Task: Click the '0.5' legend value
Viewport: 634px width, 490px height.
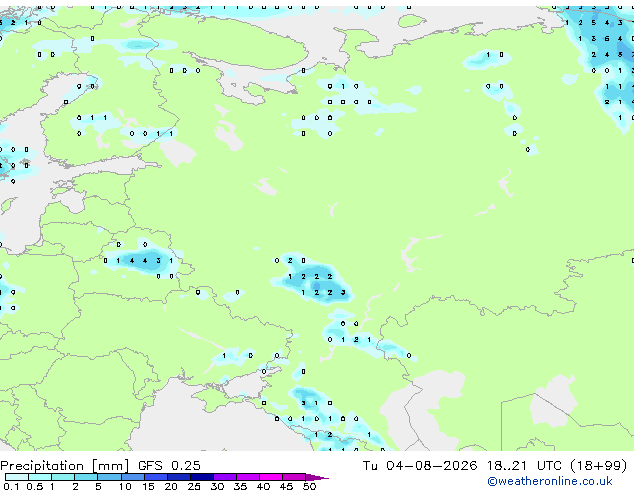Action: (x=34, y=486)
